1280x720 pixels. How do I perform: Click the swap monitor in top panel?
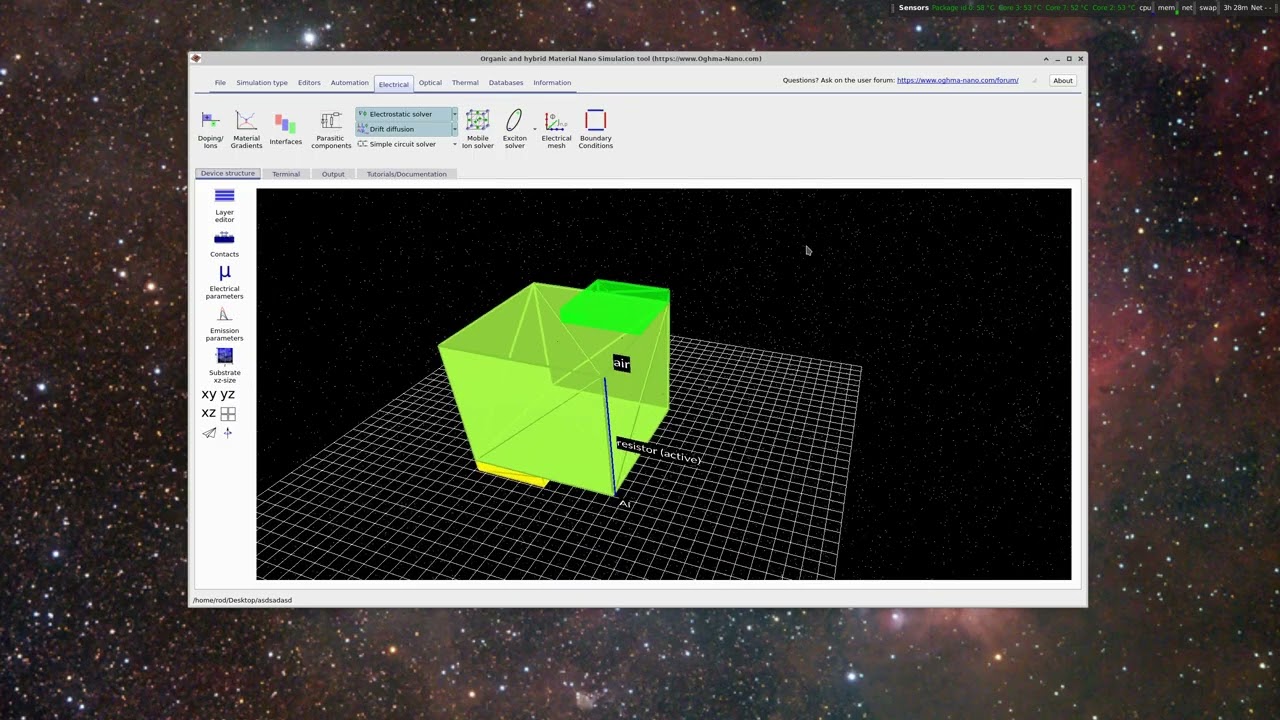tap(1208, 7)
